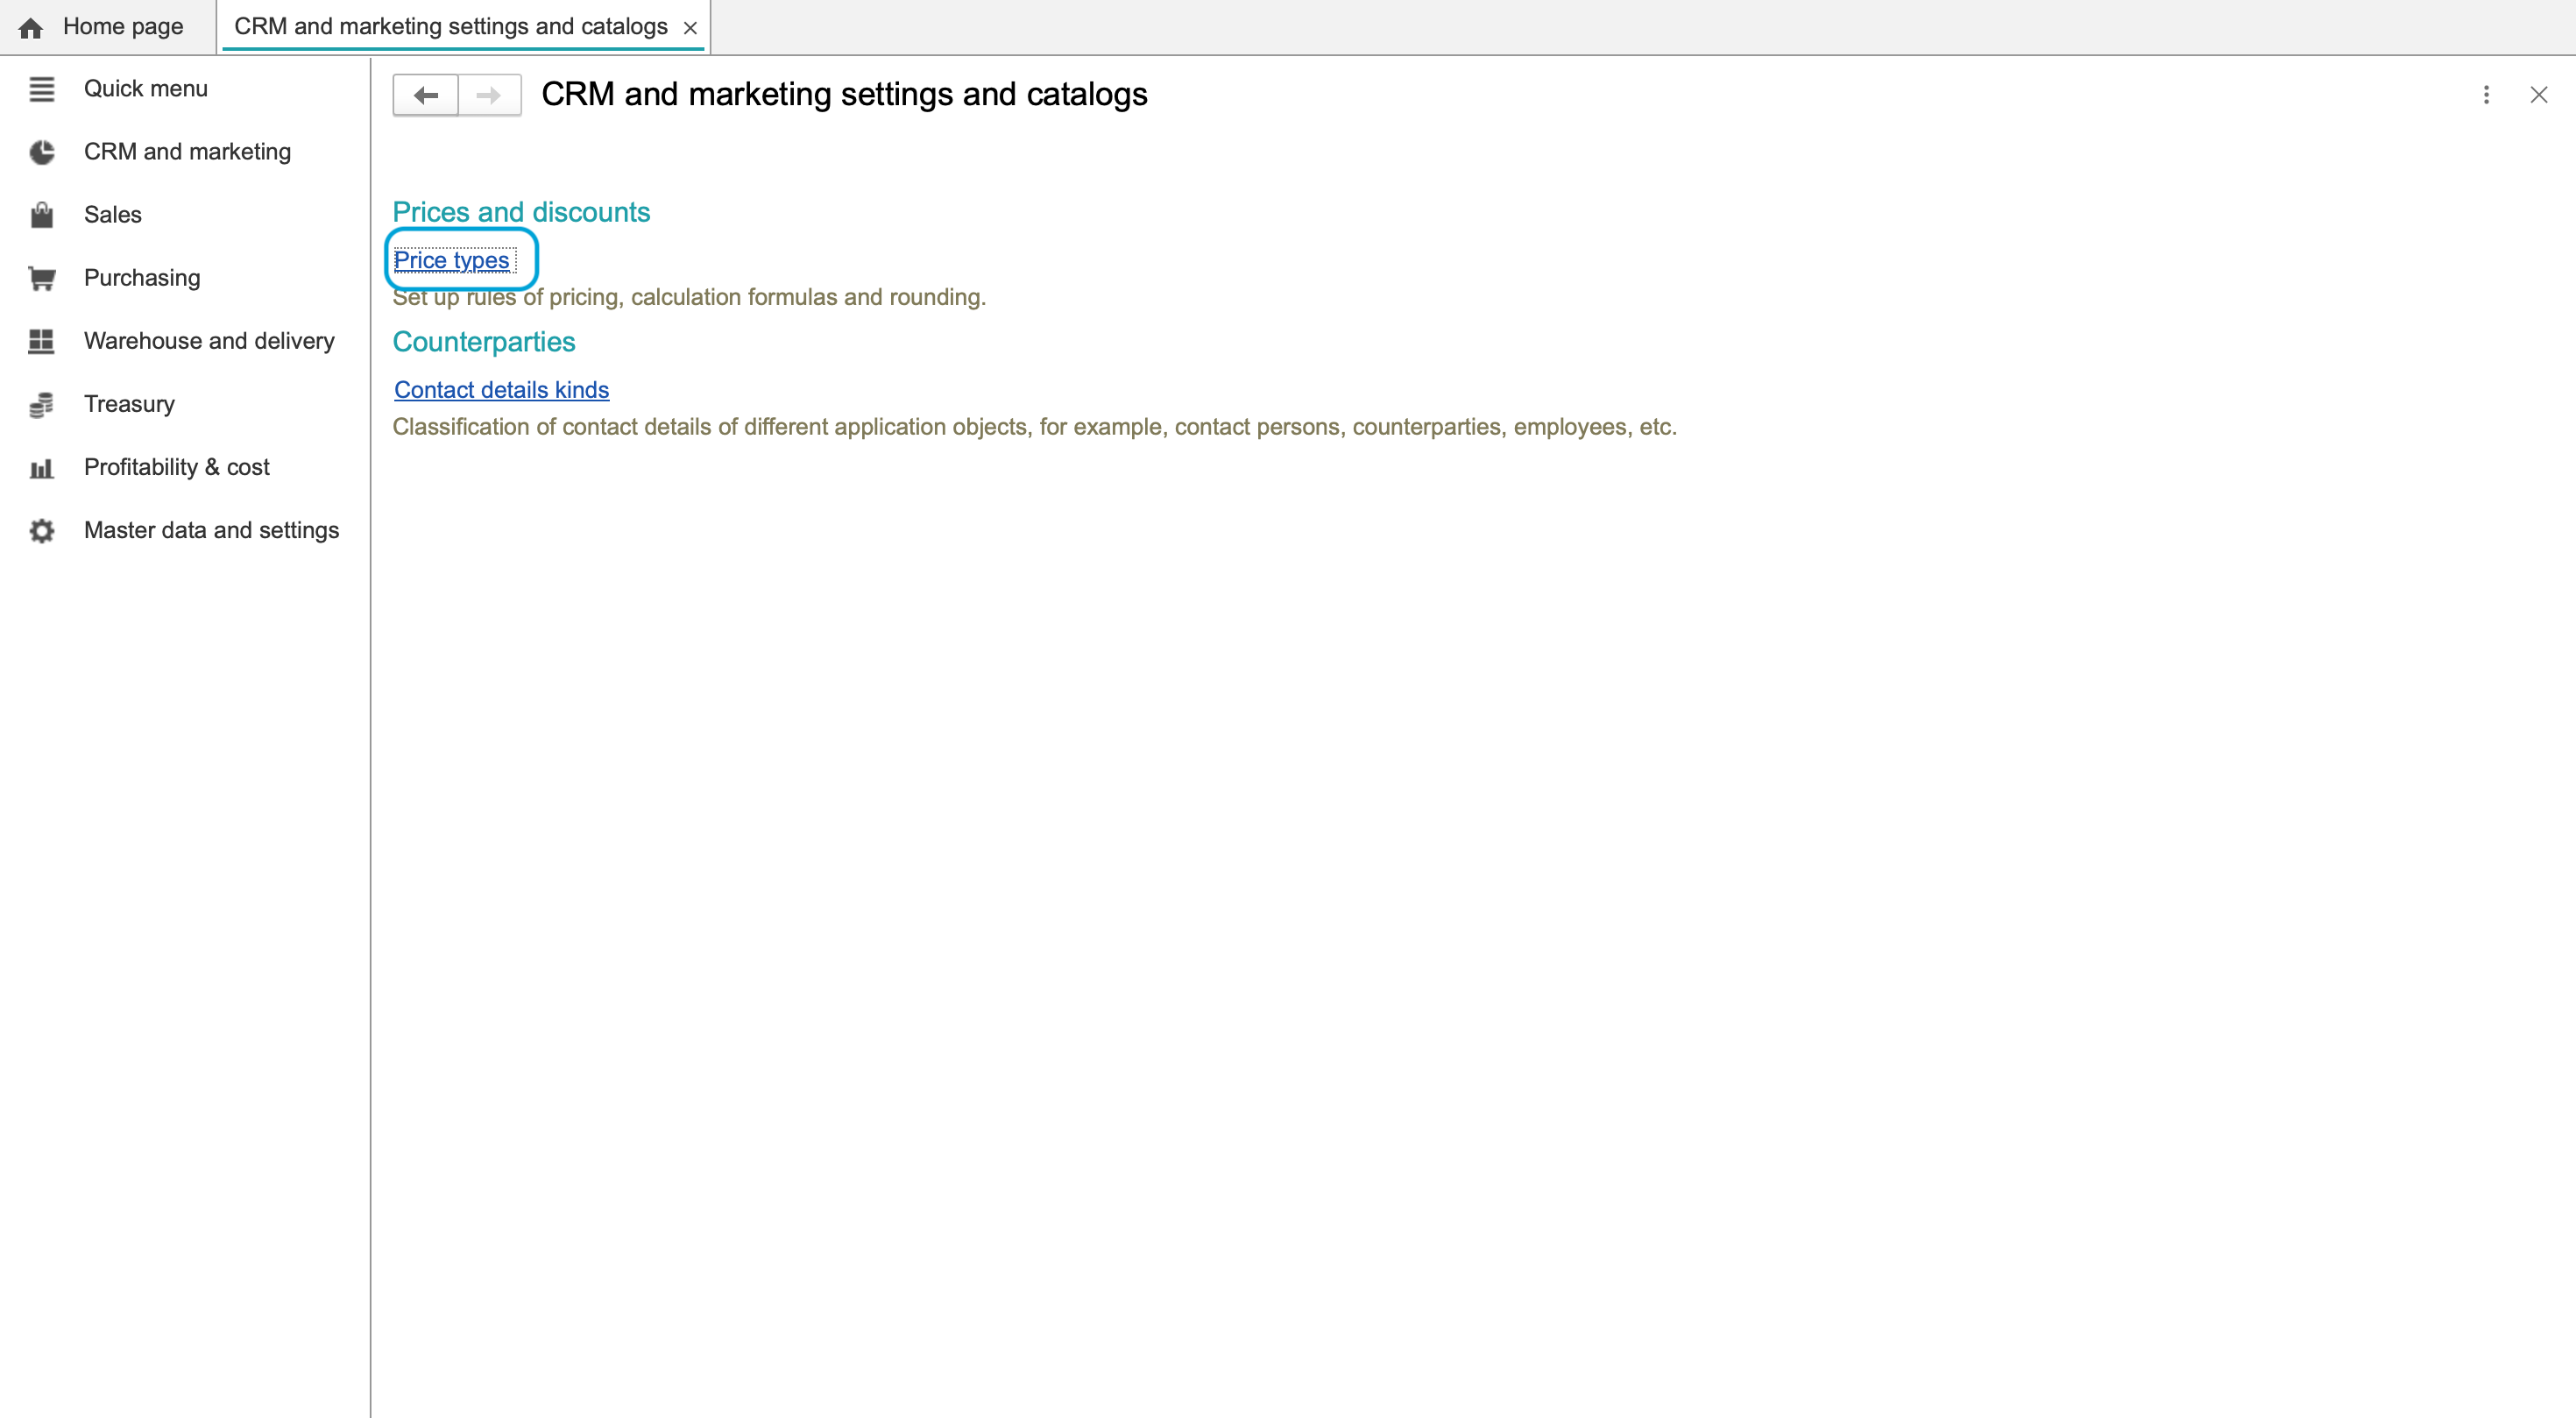Open the Purchasing section

(x=142, y=278)
